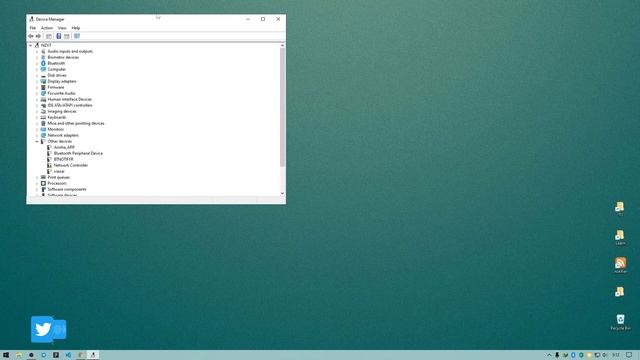Expand the Computer category
Screen dimensions: 640x360
click(37, 69)
